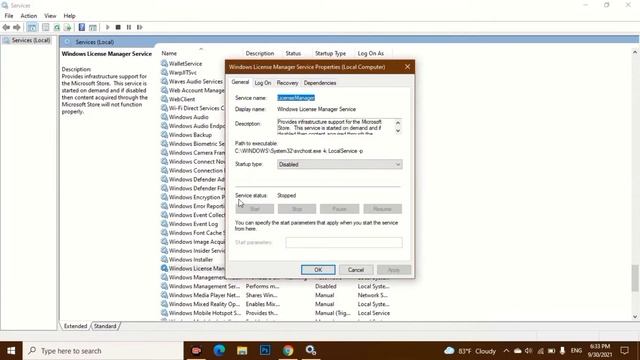Open the View menu
640x360 pixels.
pos(50,16)
